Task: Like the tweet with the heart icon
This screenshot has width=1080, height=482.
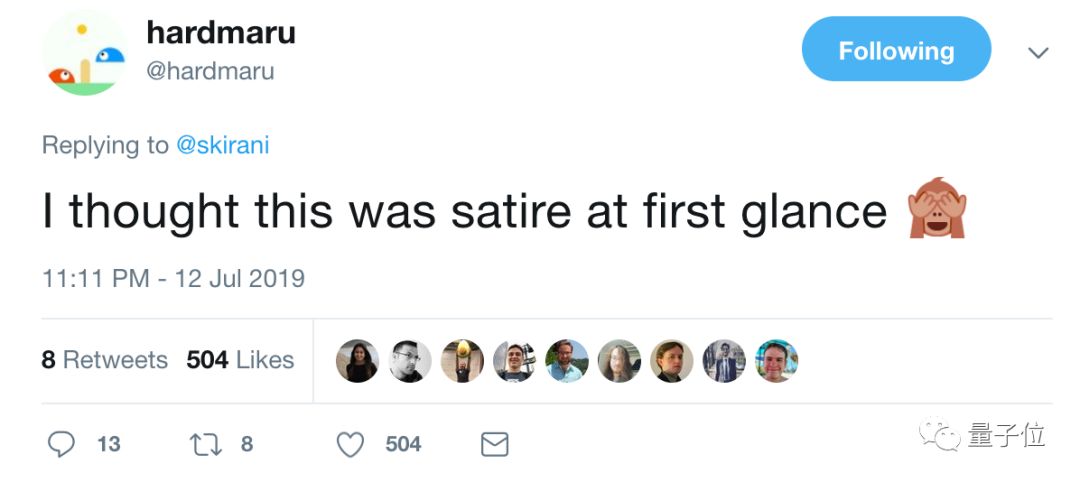Action: click(349, 444)
